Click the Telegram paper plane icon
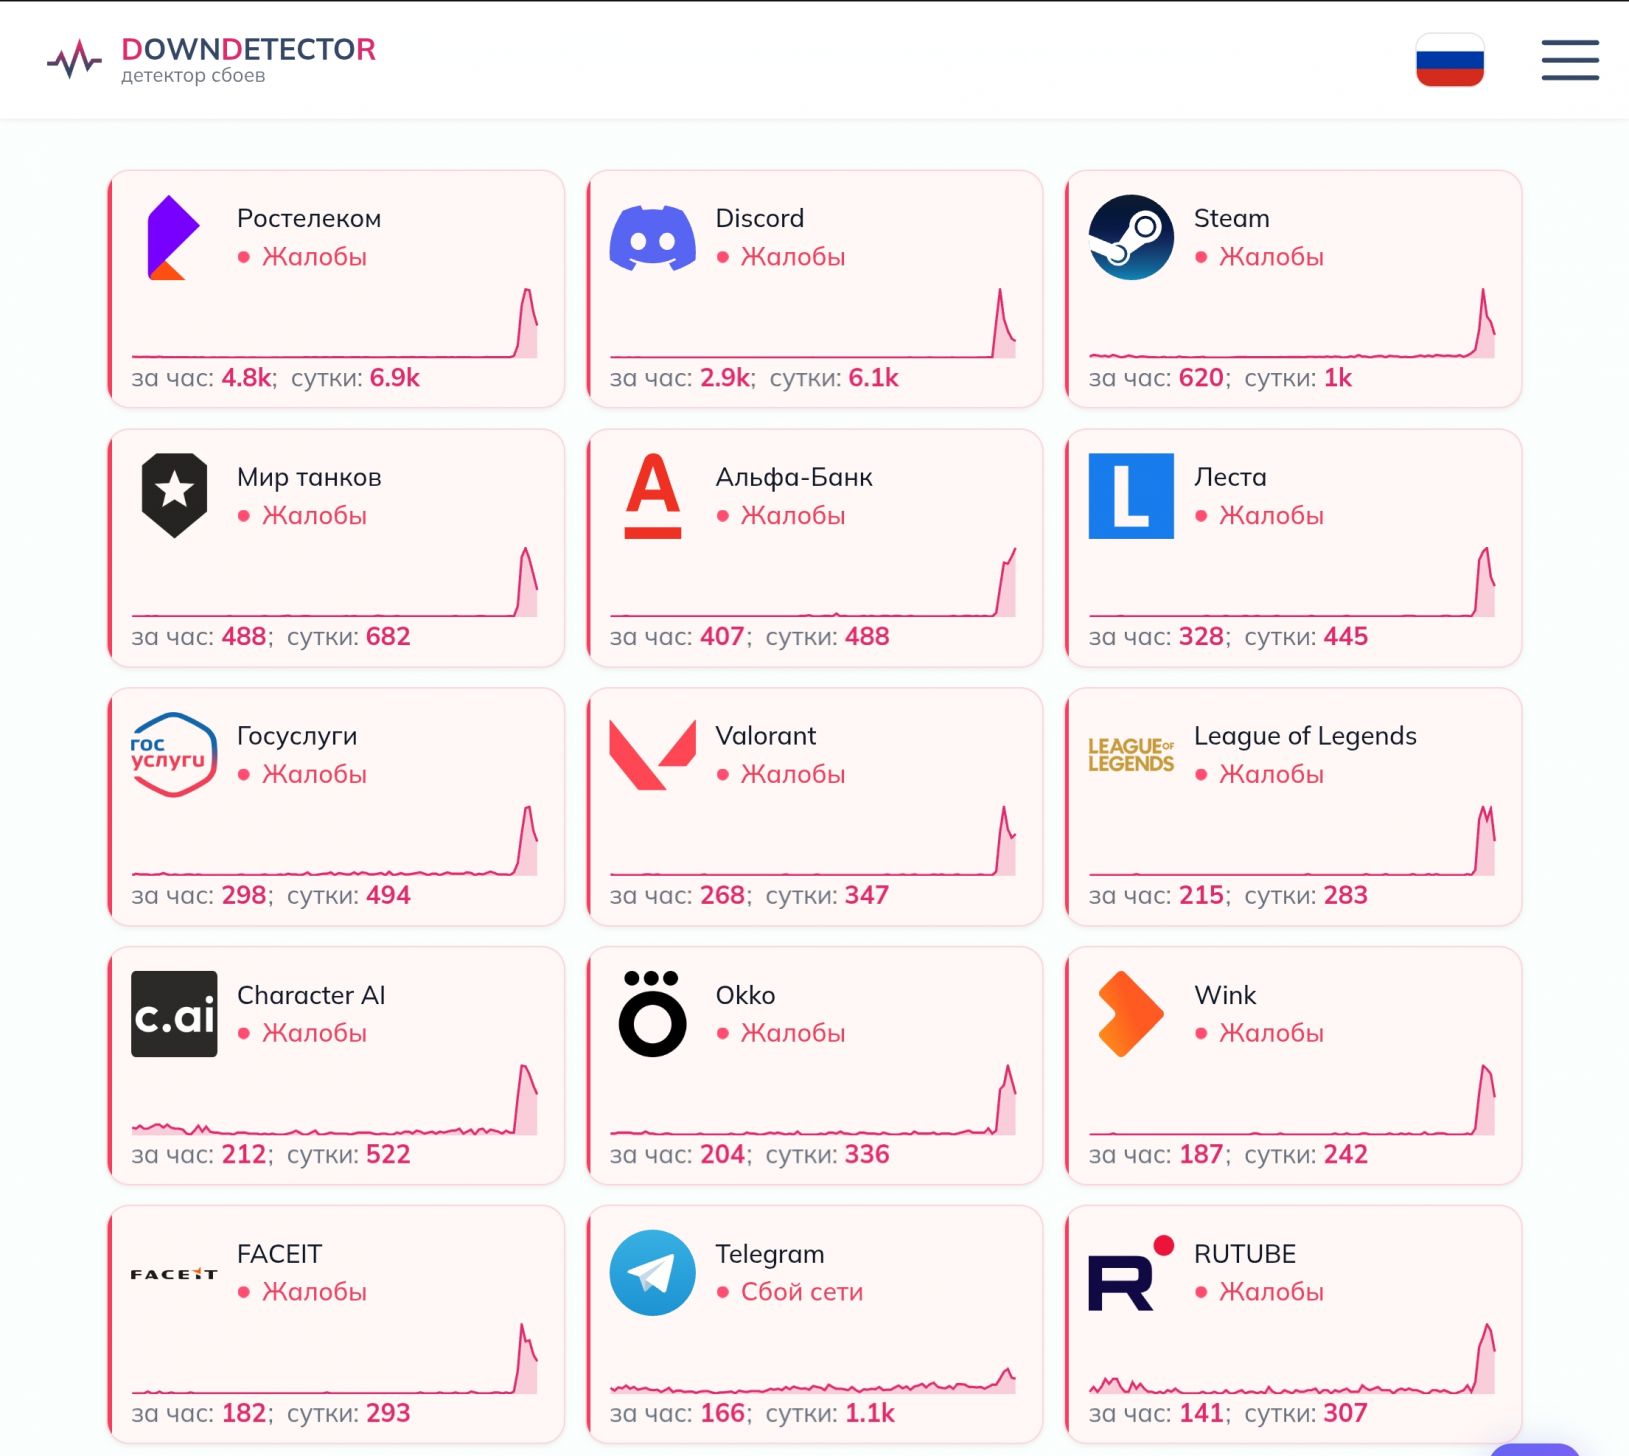 652,1272
